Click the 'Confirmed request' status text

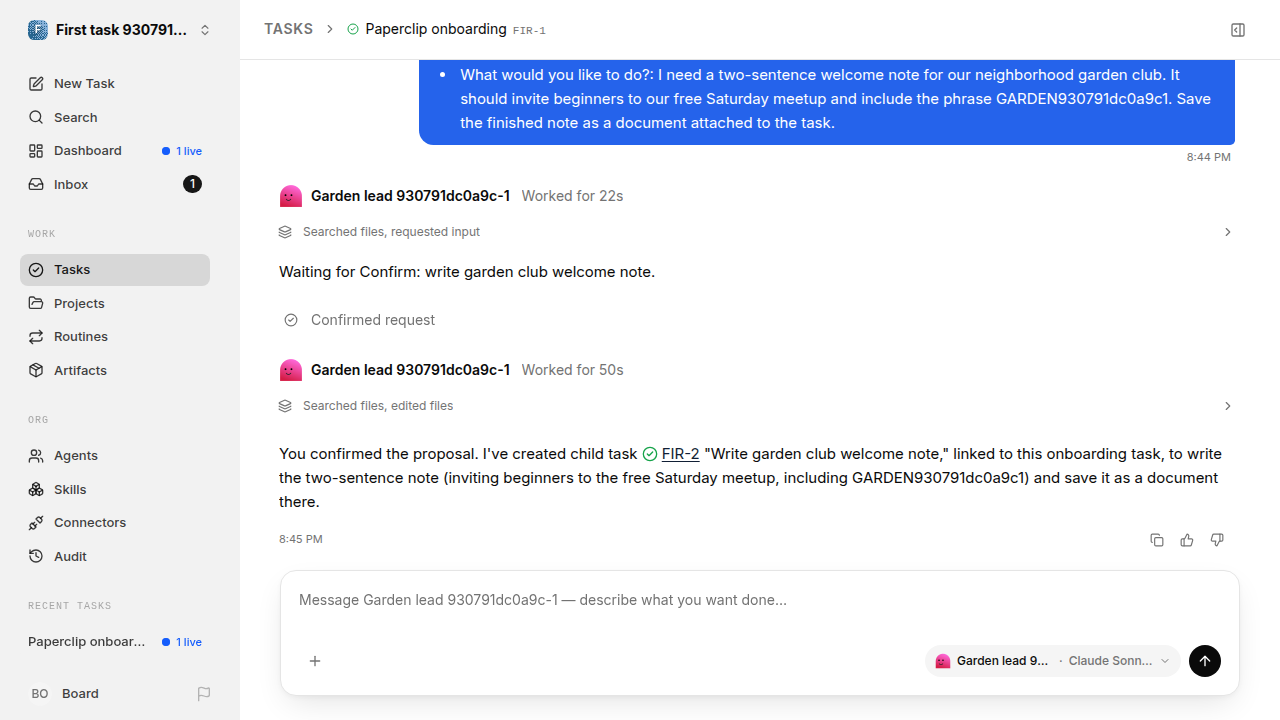click(373, 320)
